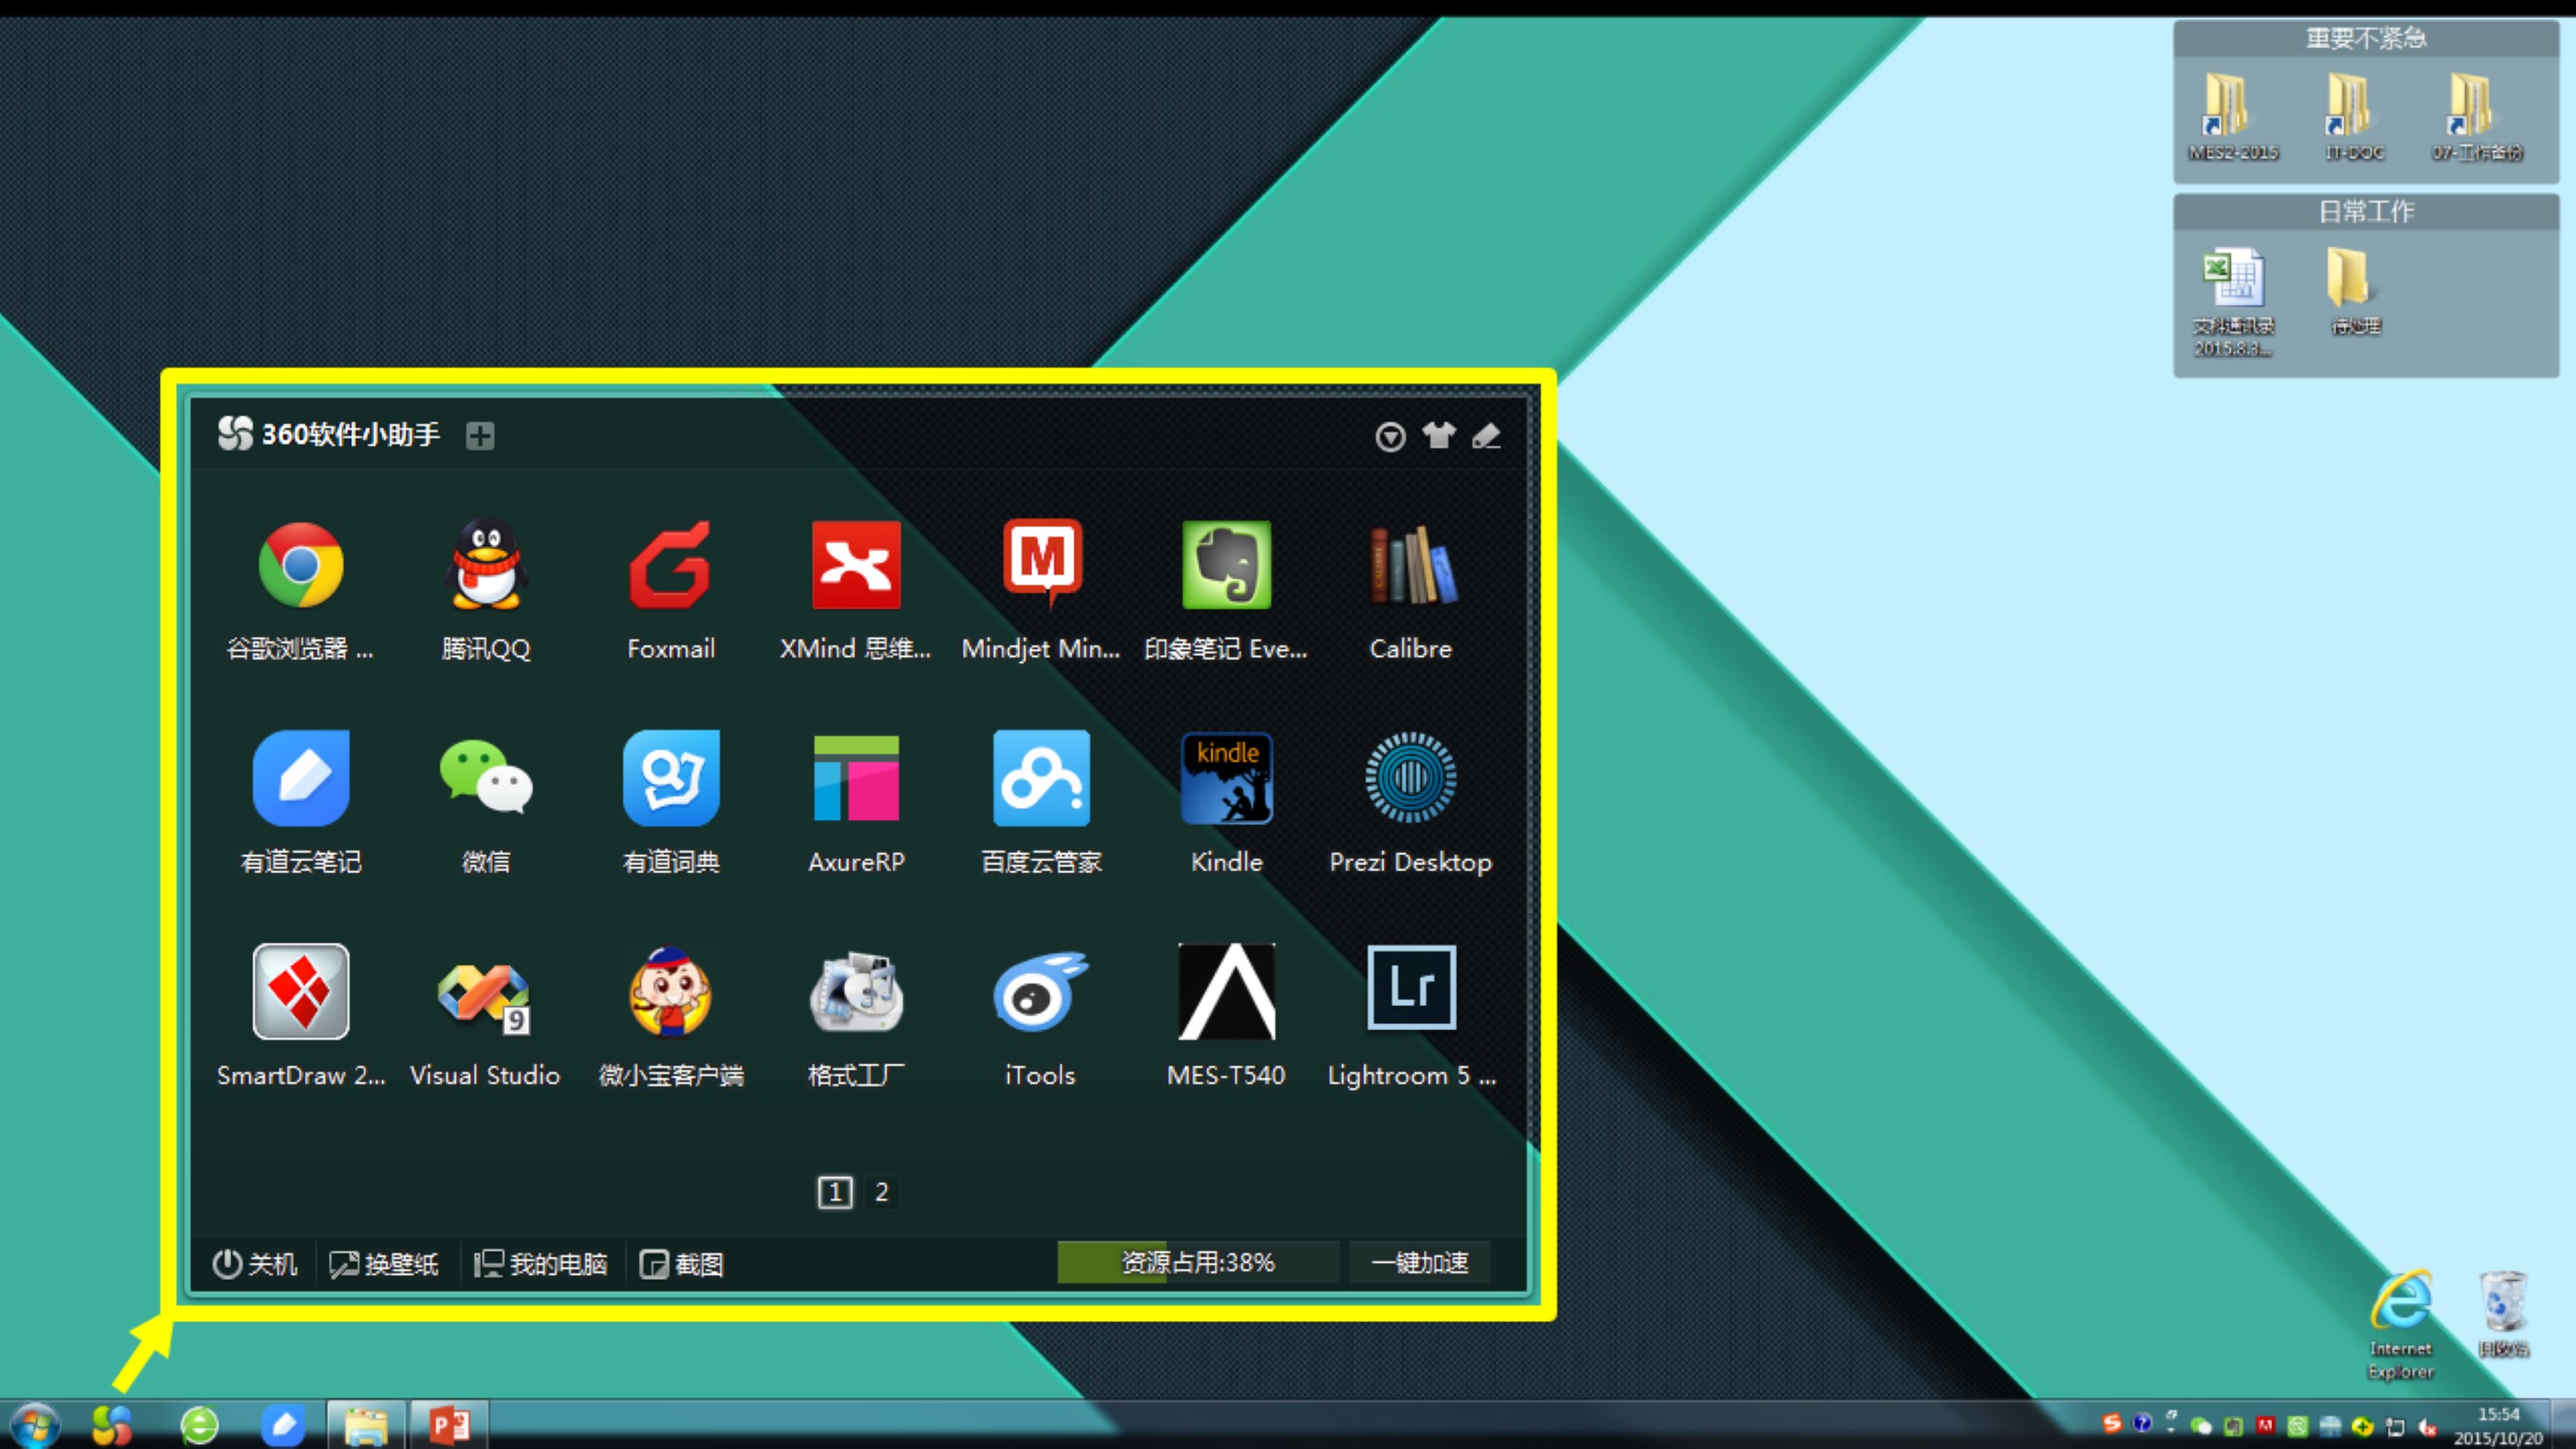This screenshot has height=1449, width=2576.
Task: Click the edit pencil icon in panel header
Action: tap(1486, 435)
